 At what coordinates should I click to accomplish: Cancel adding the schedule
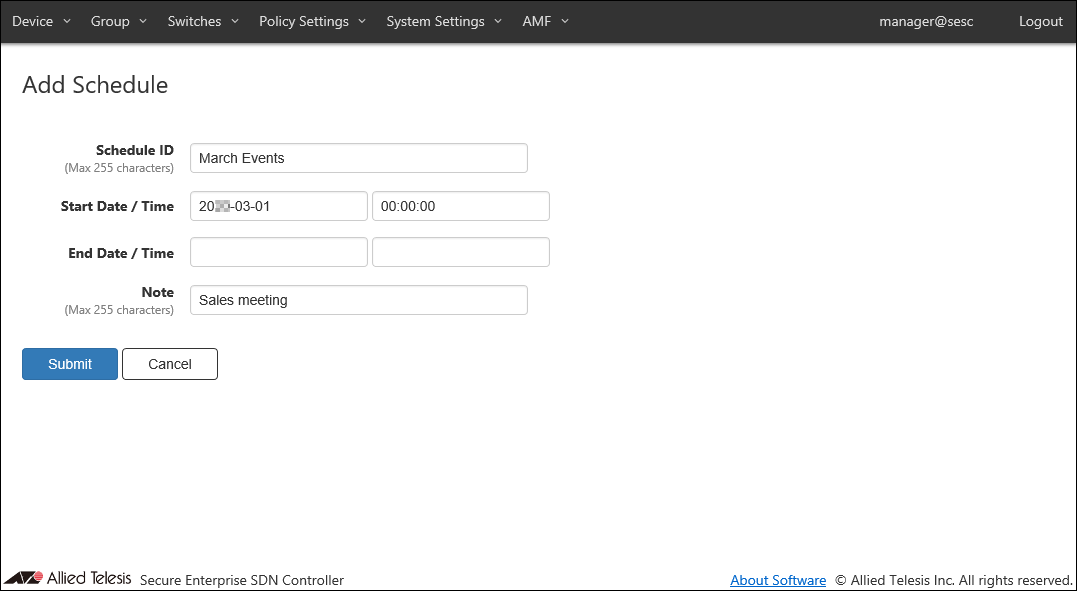pos(170,364)
